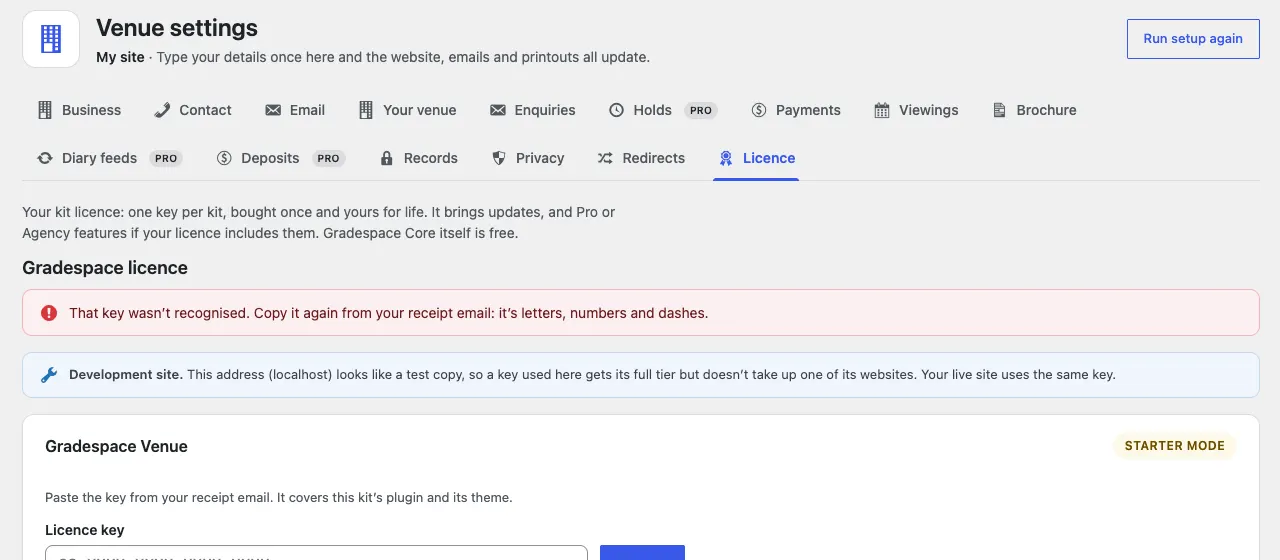Open the Business tab
This screenshot has height=560, width=1280.
tap(79, 110)
